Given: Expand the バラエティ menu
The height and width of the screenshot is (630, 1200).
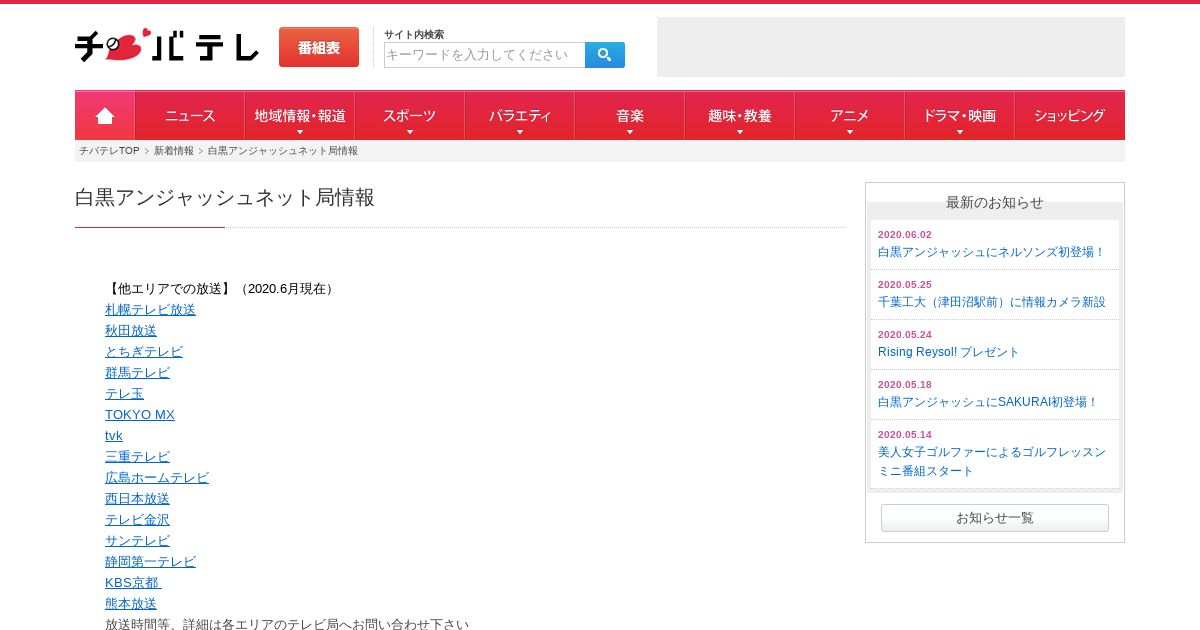Looking at the screenshot, I should click(x=520, y=116).
